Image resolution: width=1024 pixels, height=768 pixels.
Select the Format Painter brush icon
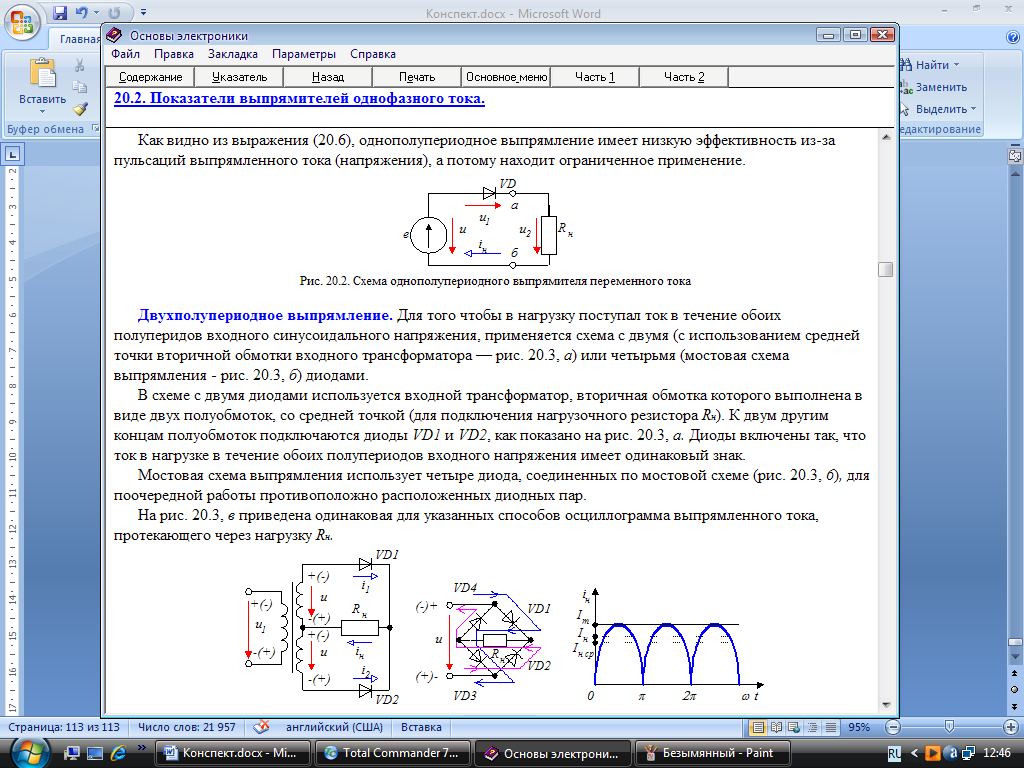[x=79, y=108]
